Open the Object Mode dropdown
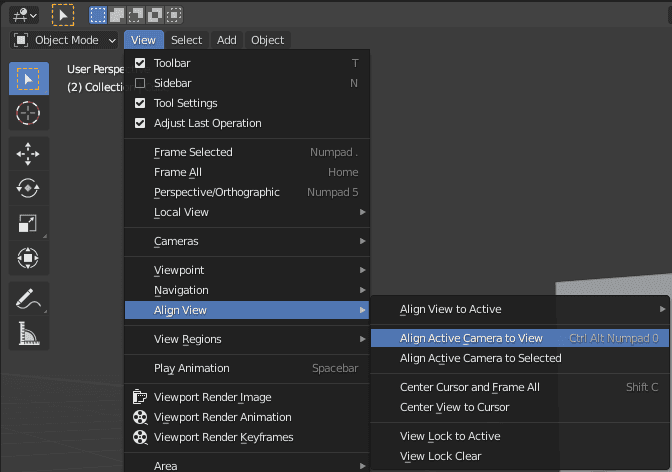Viewport: 672px width, 472px height. (65, 40)
